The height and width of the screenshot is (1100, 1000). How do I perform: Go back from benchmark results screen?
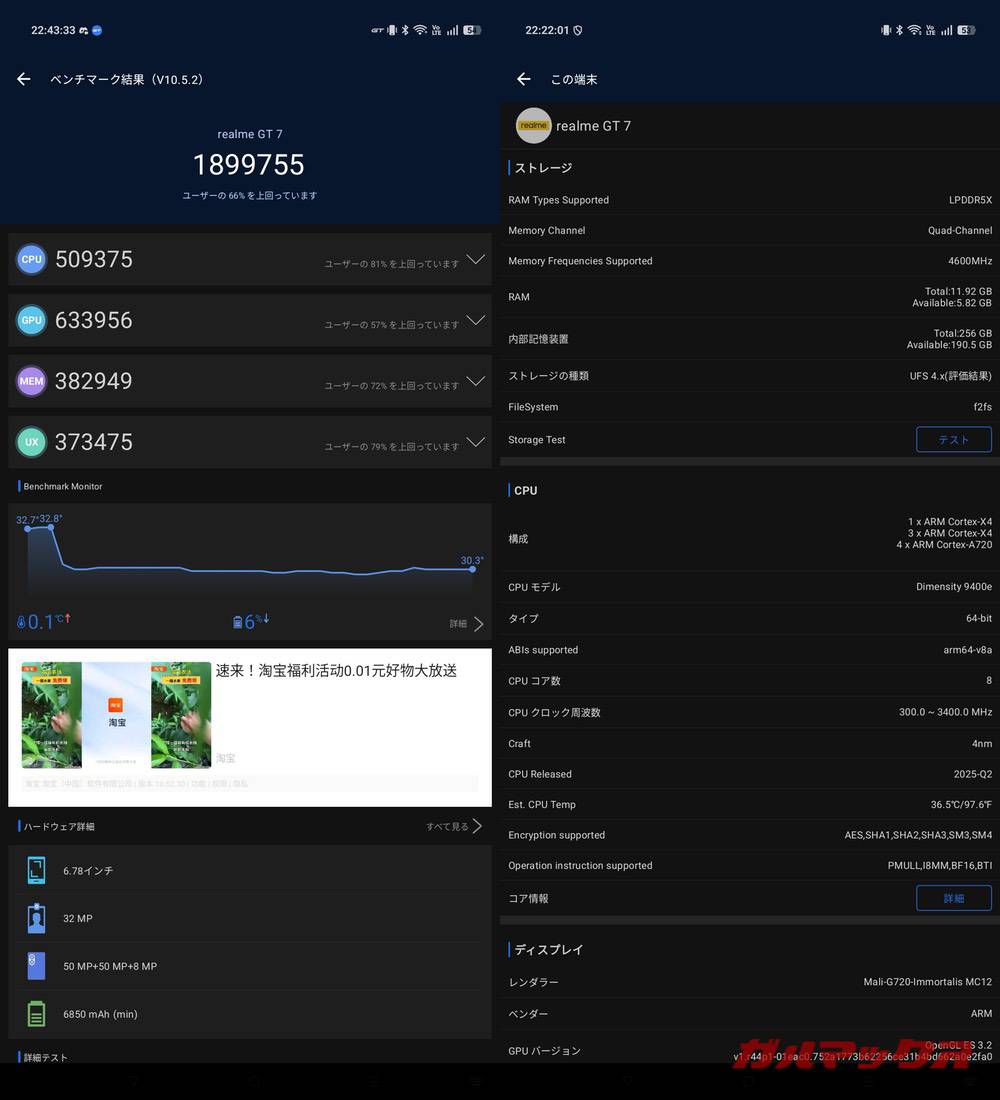24,79
